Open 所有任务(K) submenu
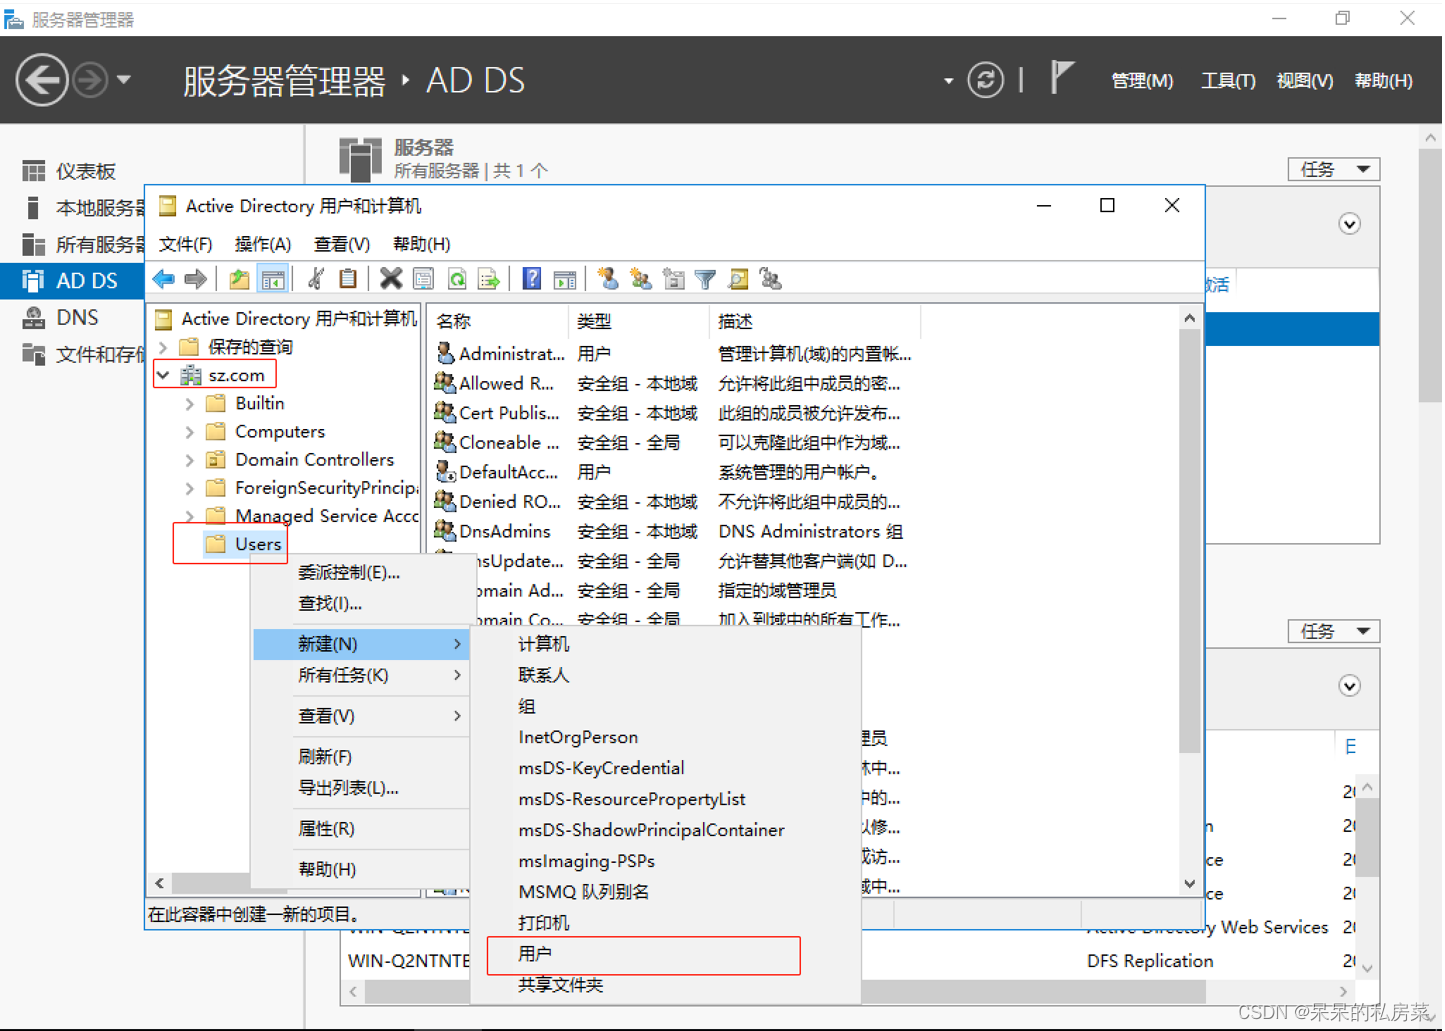The image size is (1445, 1031). pos(360,675)
